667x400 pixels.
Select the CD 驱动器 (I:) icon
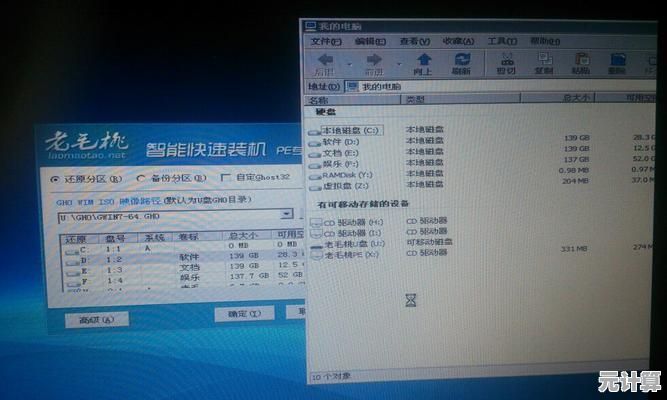point(316,234)
